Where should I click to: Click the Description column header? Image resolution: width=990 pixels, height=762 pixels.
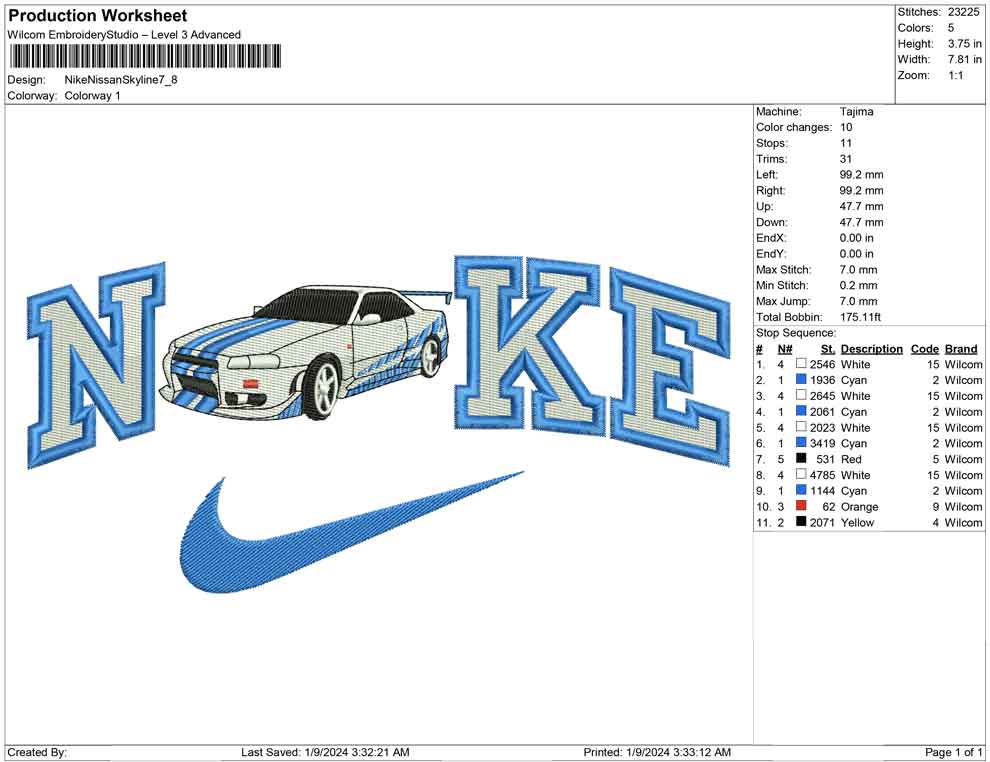point(871,348)
